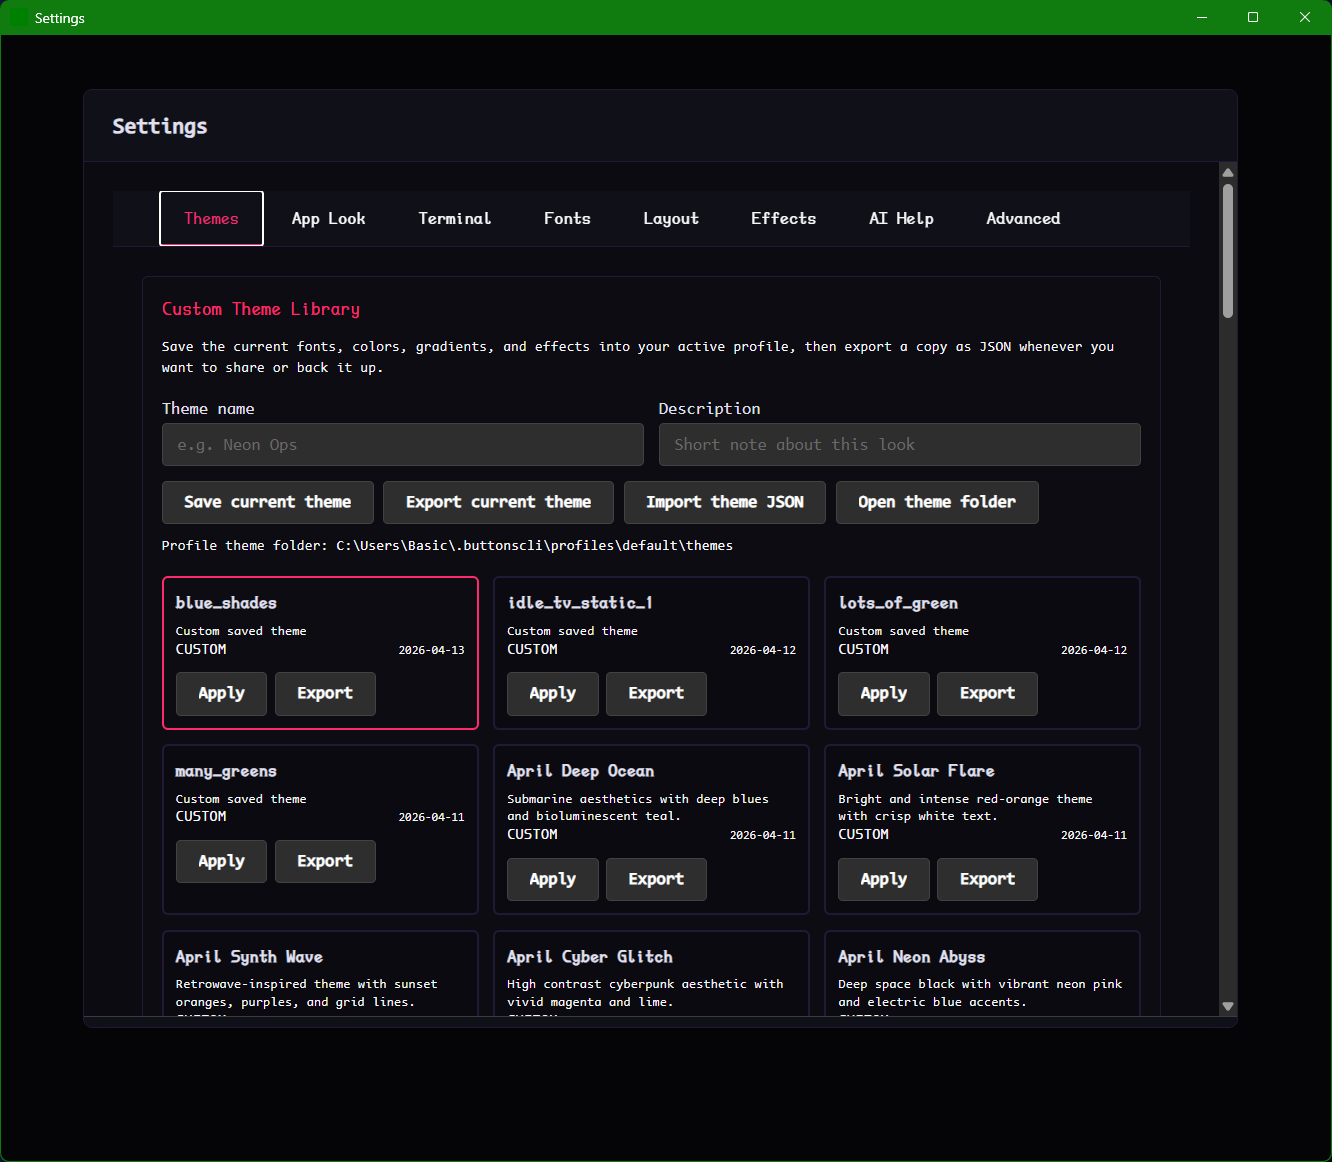Click the scrollbar up arrow

[x=1228, y=173]
